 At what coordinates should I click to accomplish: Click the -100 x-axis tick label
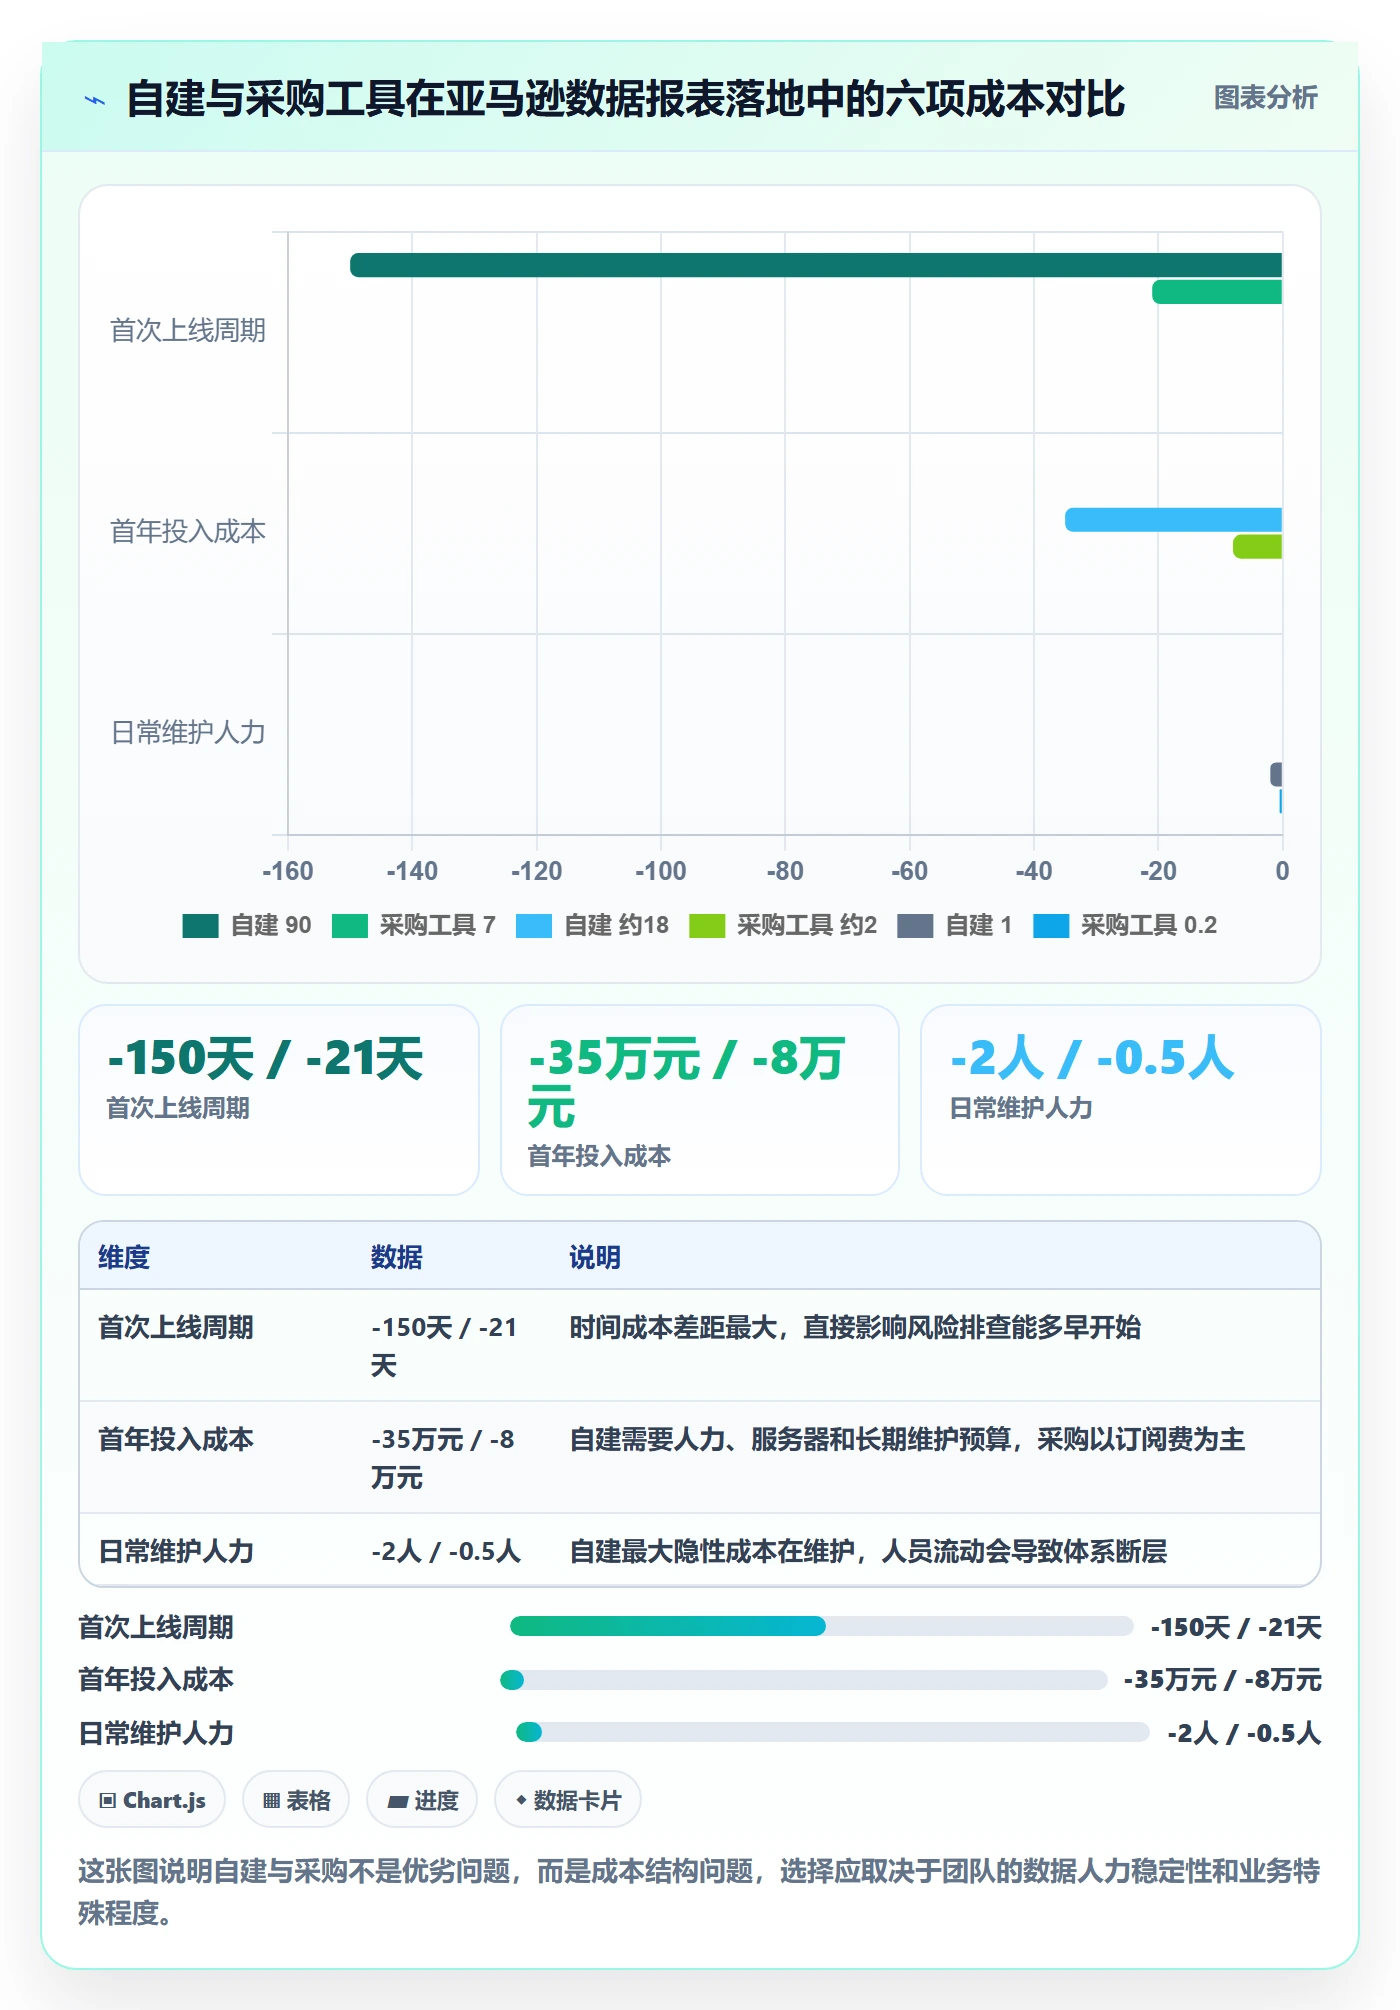(660, 871)
